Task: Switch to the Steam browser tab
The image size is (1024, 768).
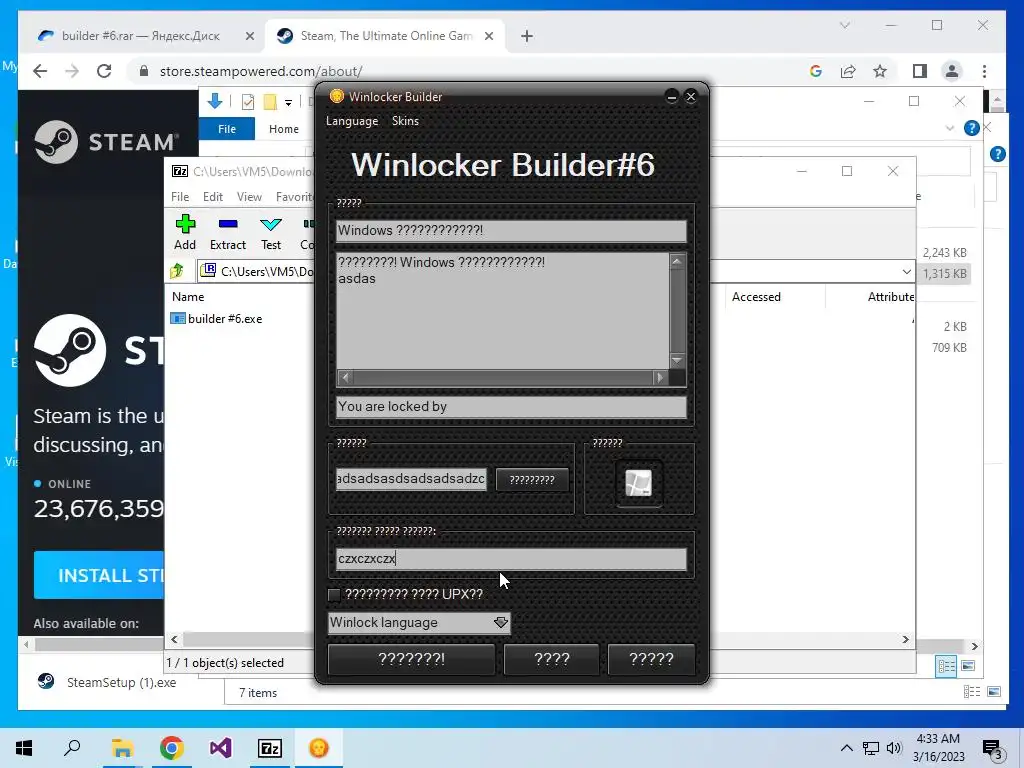Action: 385,36
